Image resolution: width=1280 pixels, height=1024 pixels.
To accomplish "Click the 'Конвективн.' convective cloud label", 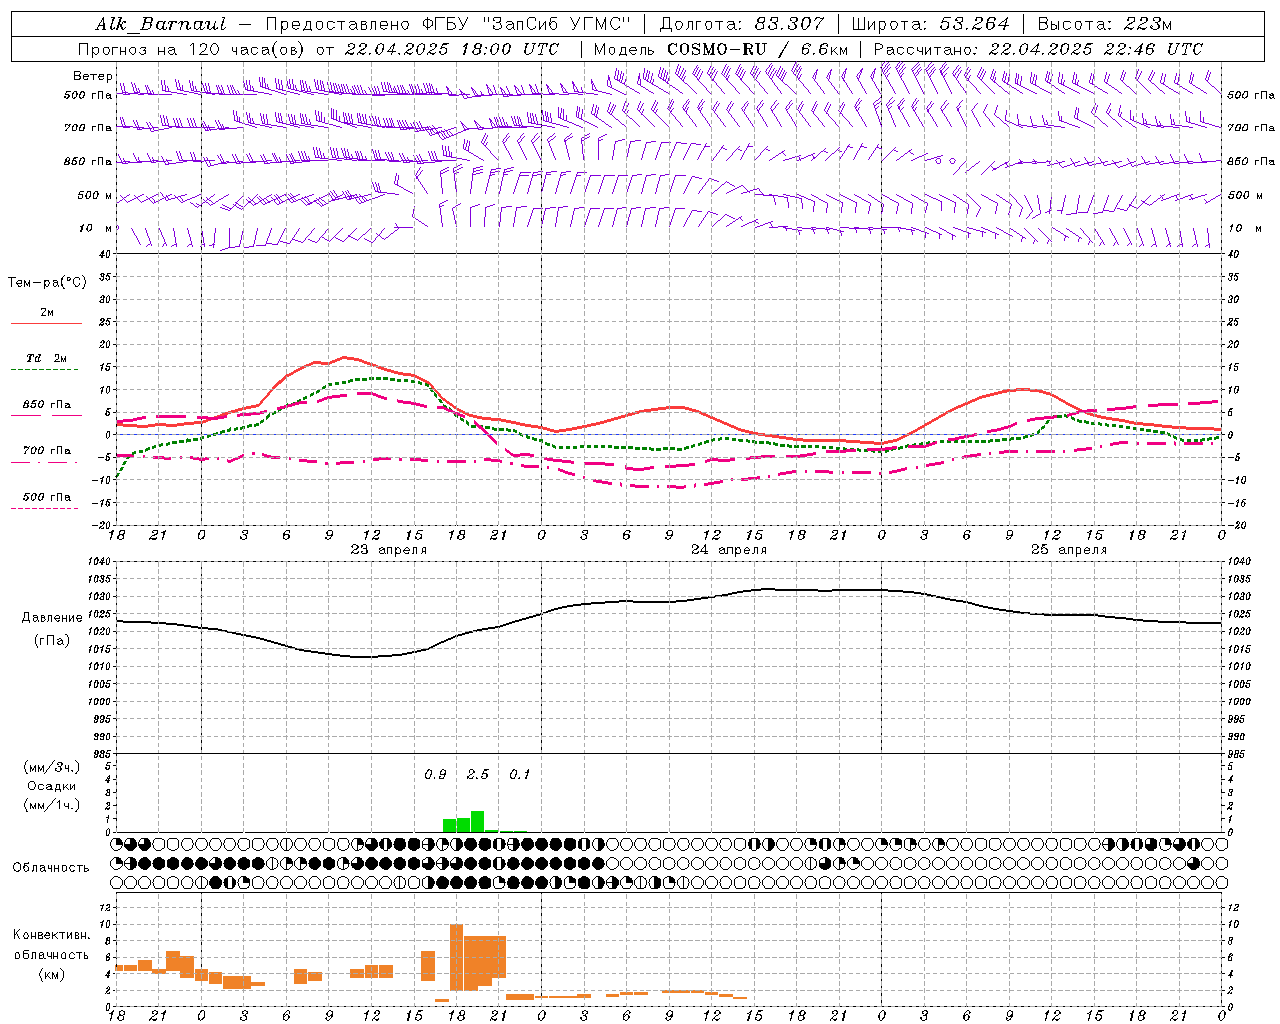I will 51,934.
